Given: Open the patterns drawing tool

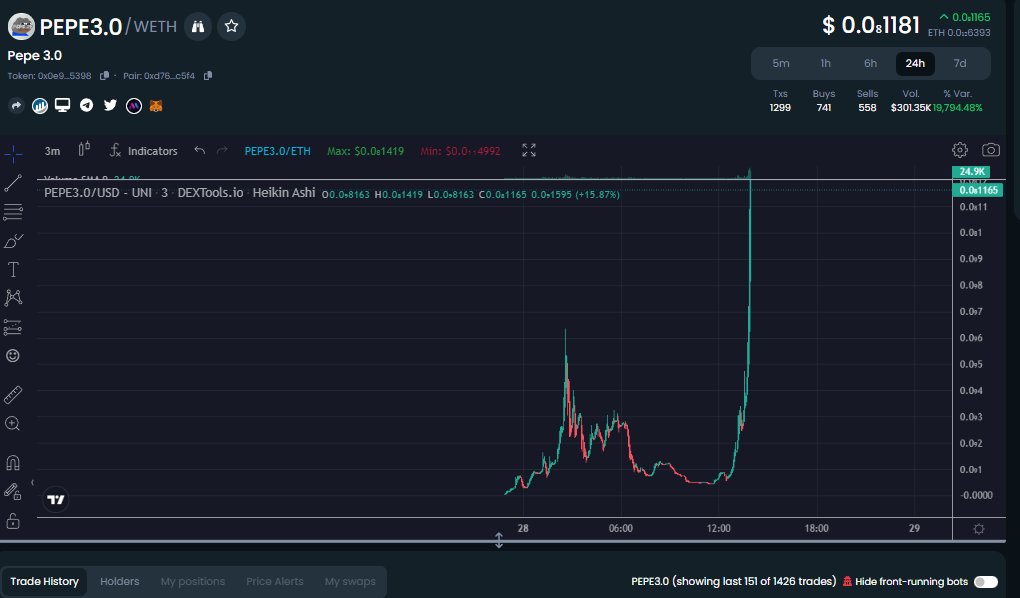Looking at the screenshot, I should click(13, 298).
